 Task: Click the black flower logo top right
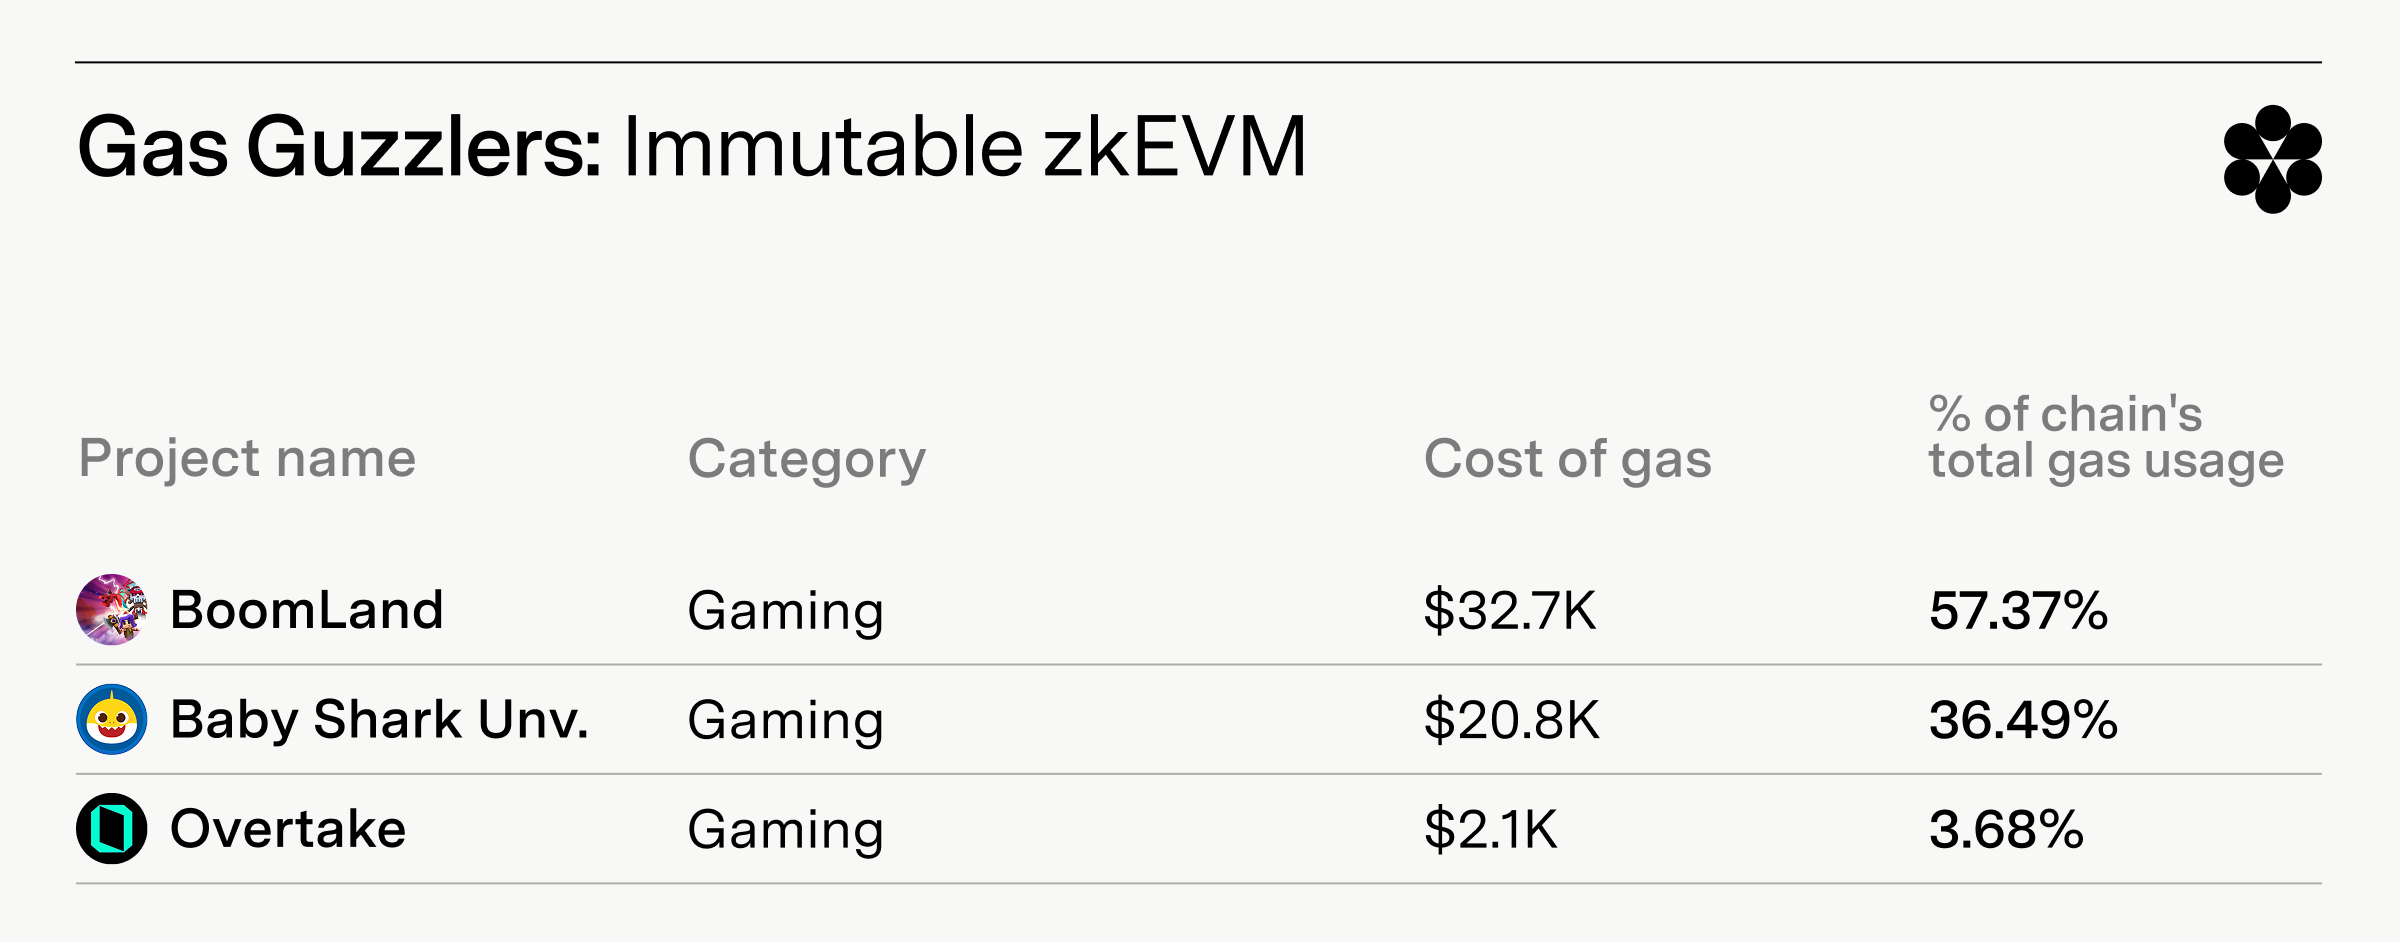[2272, 159]
